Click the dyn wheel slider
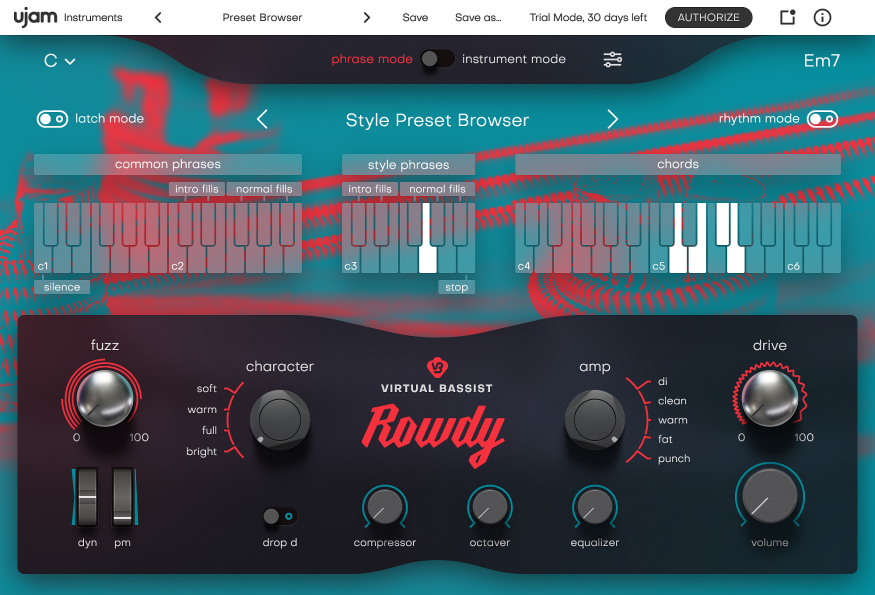Screen dimensions: 875x595 coord(87,497)
